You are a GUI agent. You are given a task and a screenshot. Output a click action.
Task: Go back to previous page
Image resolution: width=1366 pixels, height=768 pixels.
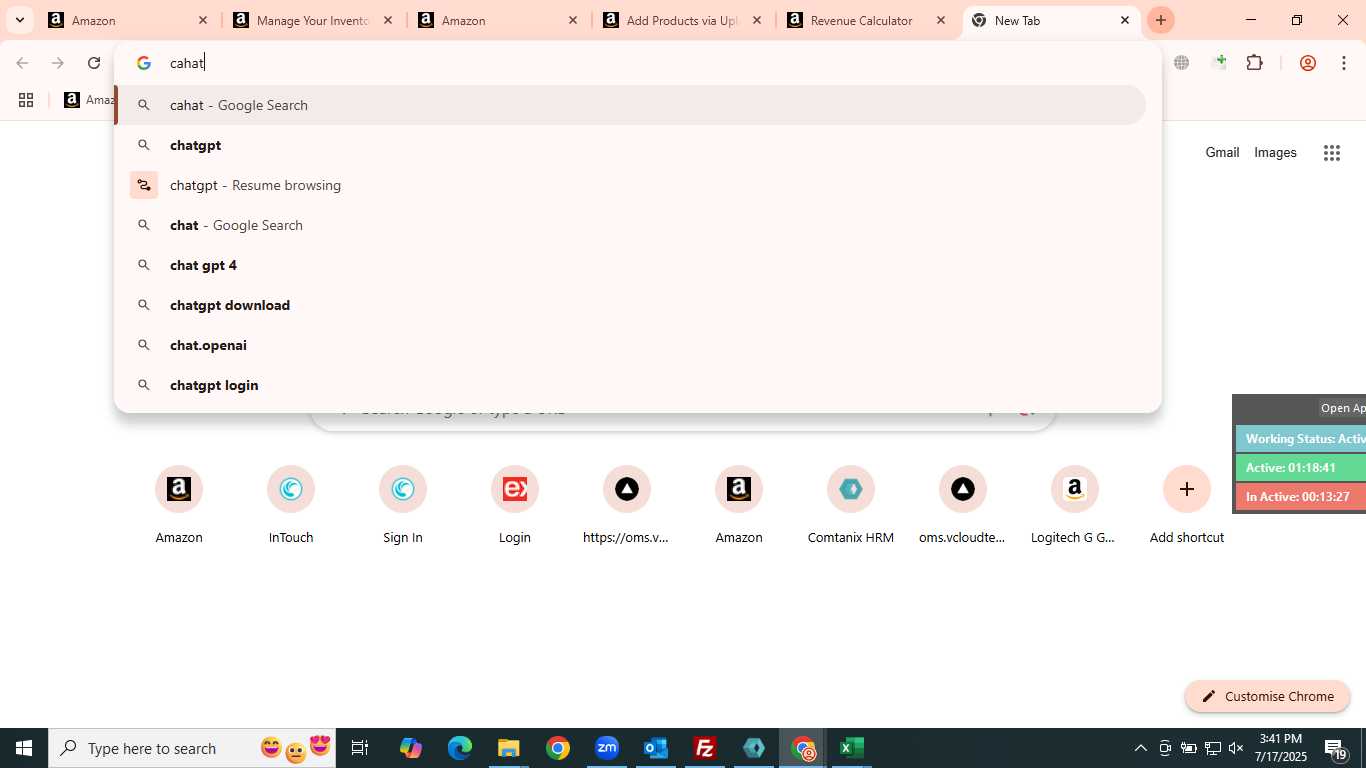pyautogui.click(x=22, y=63)
